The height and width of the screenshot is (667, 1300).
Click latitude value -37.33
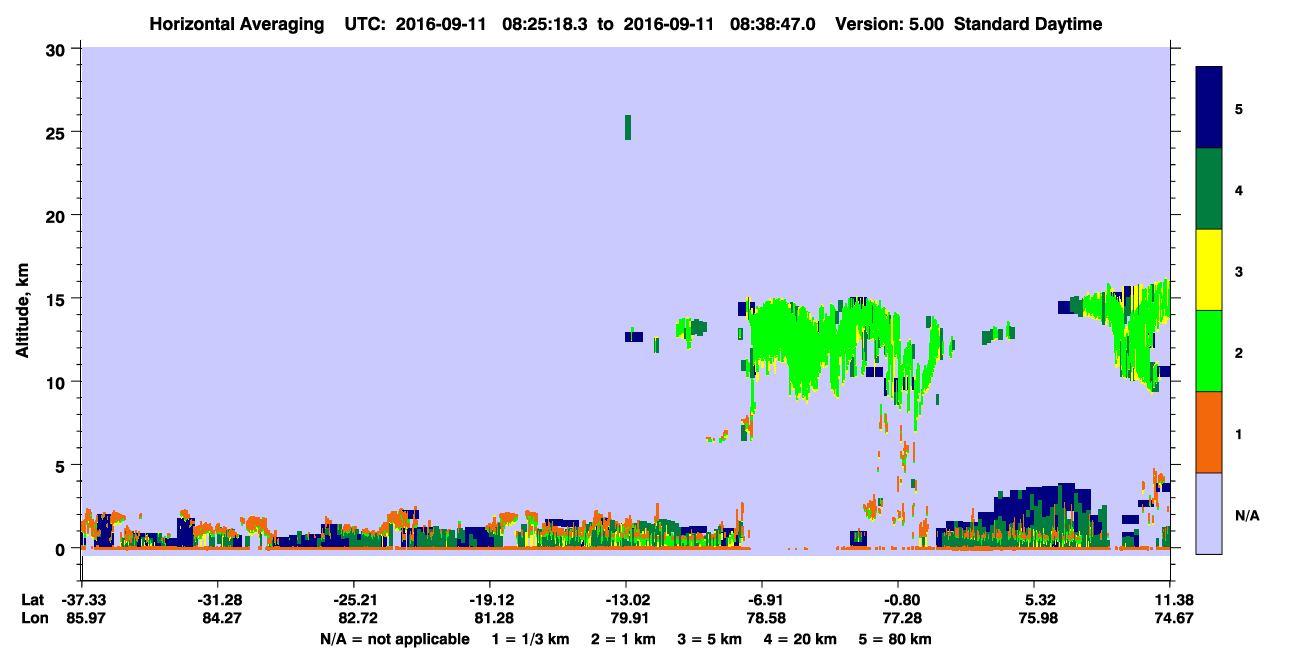(81, 600)
